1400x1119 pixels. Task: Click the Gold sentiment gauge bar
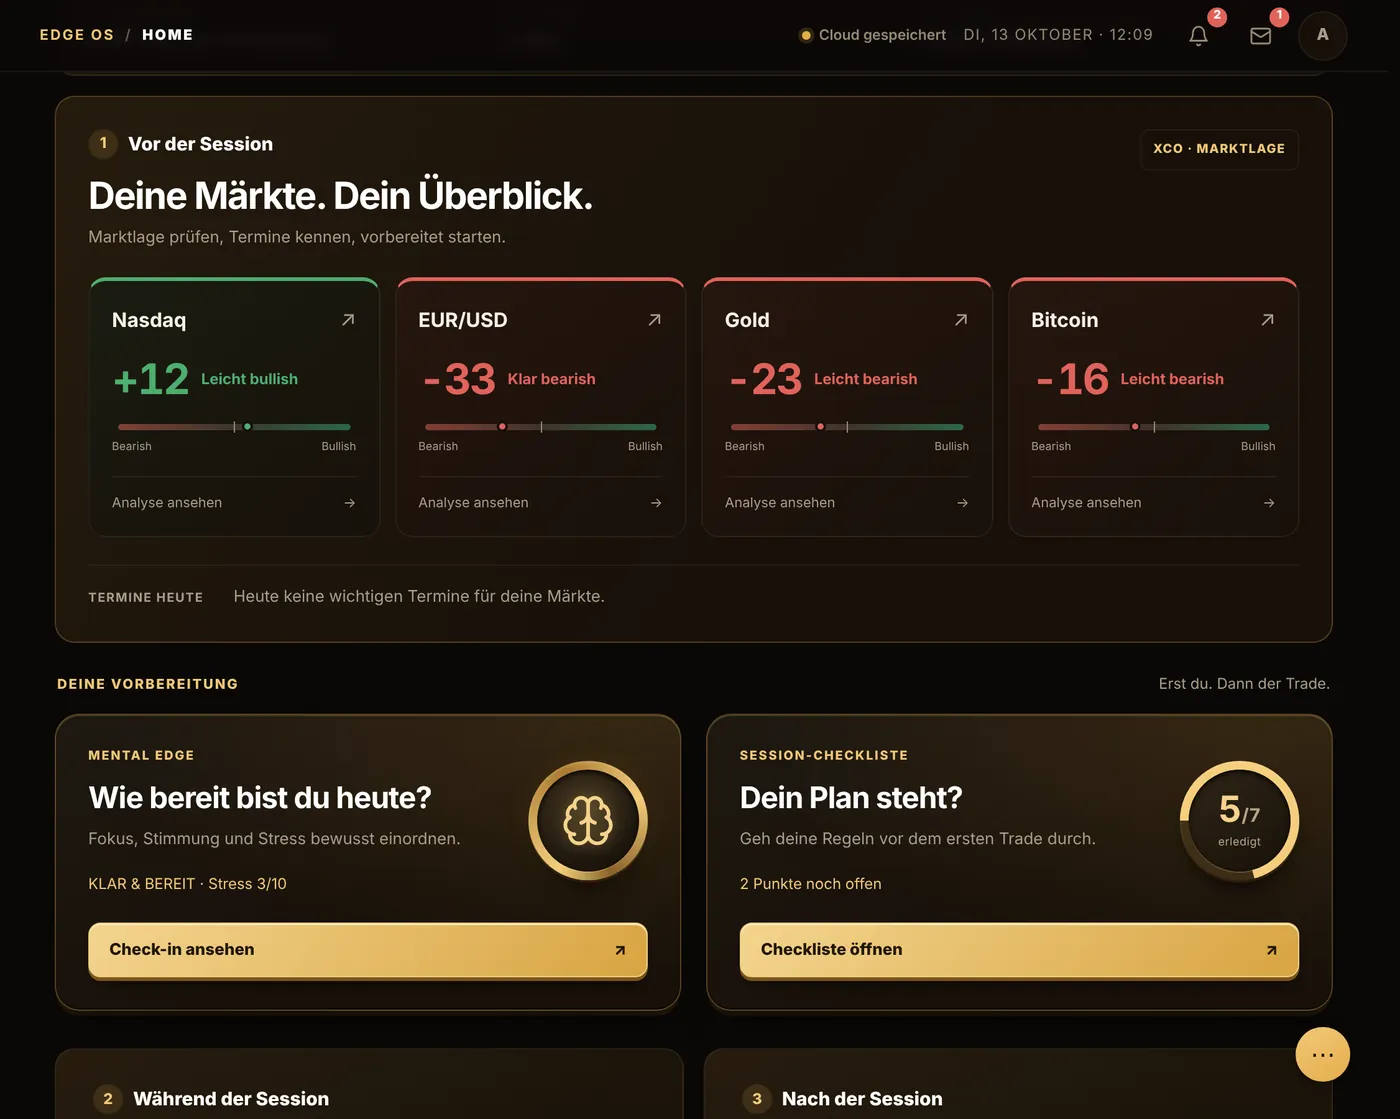pyautogui.click(x=847, y=427)
